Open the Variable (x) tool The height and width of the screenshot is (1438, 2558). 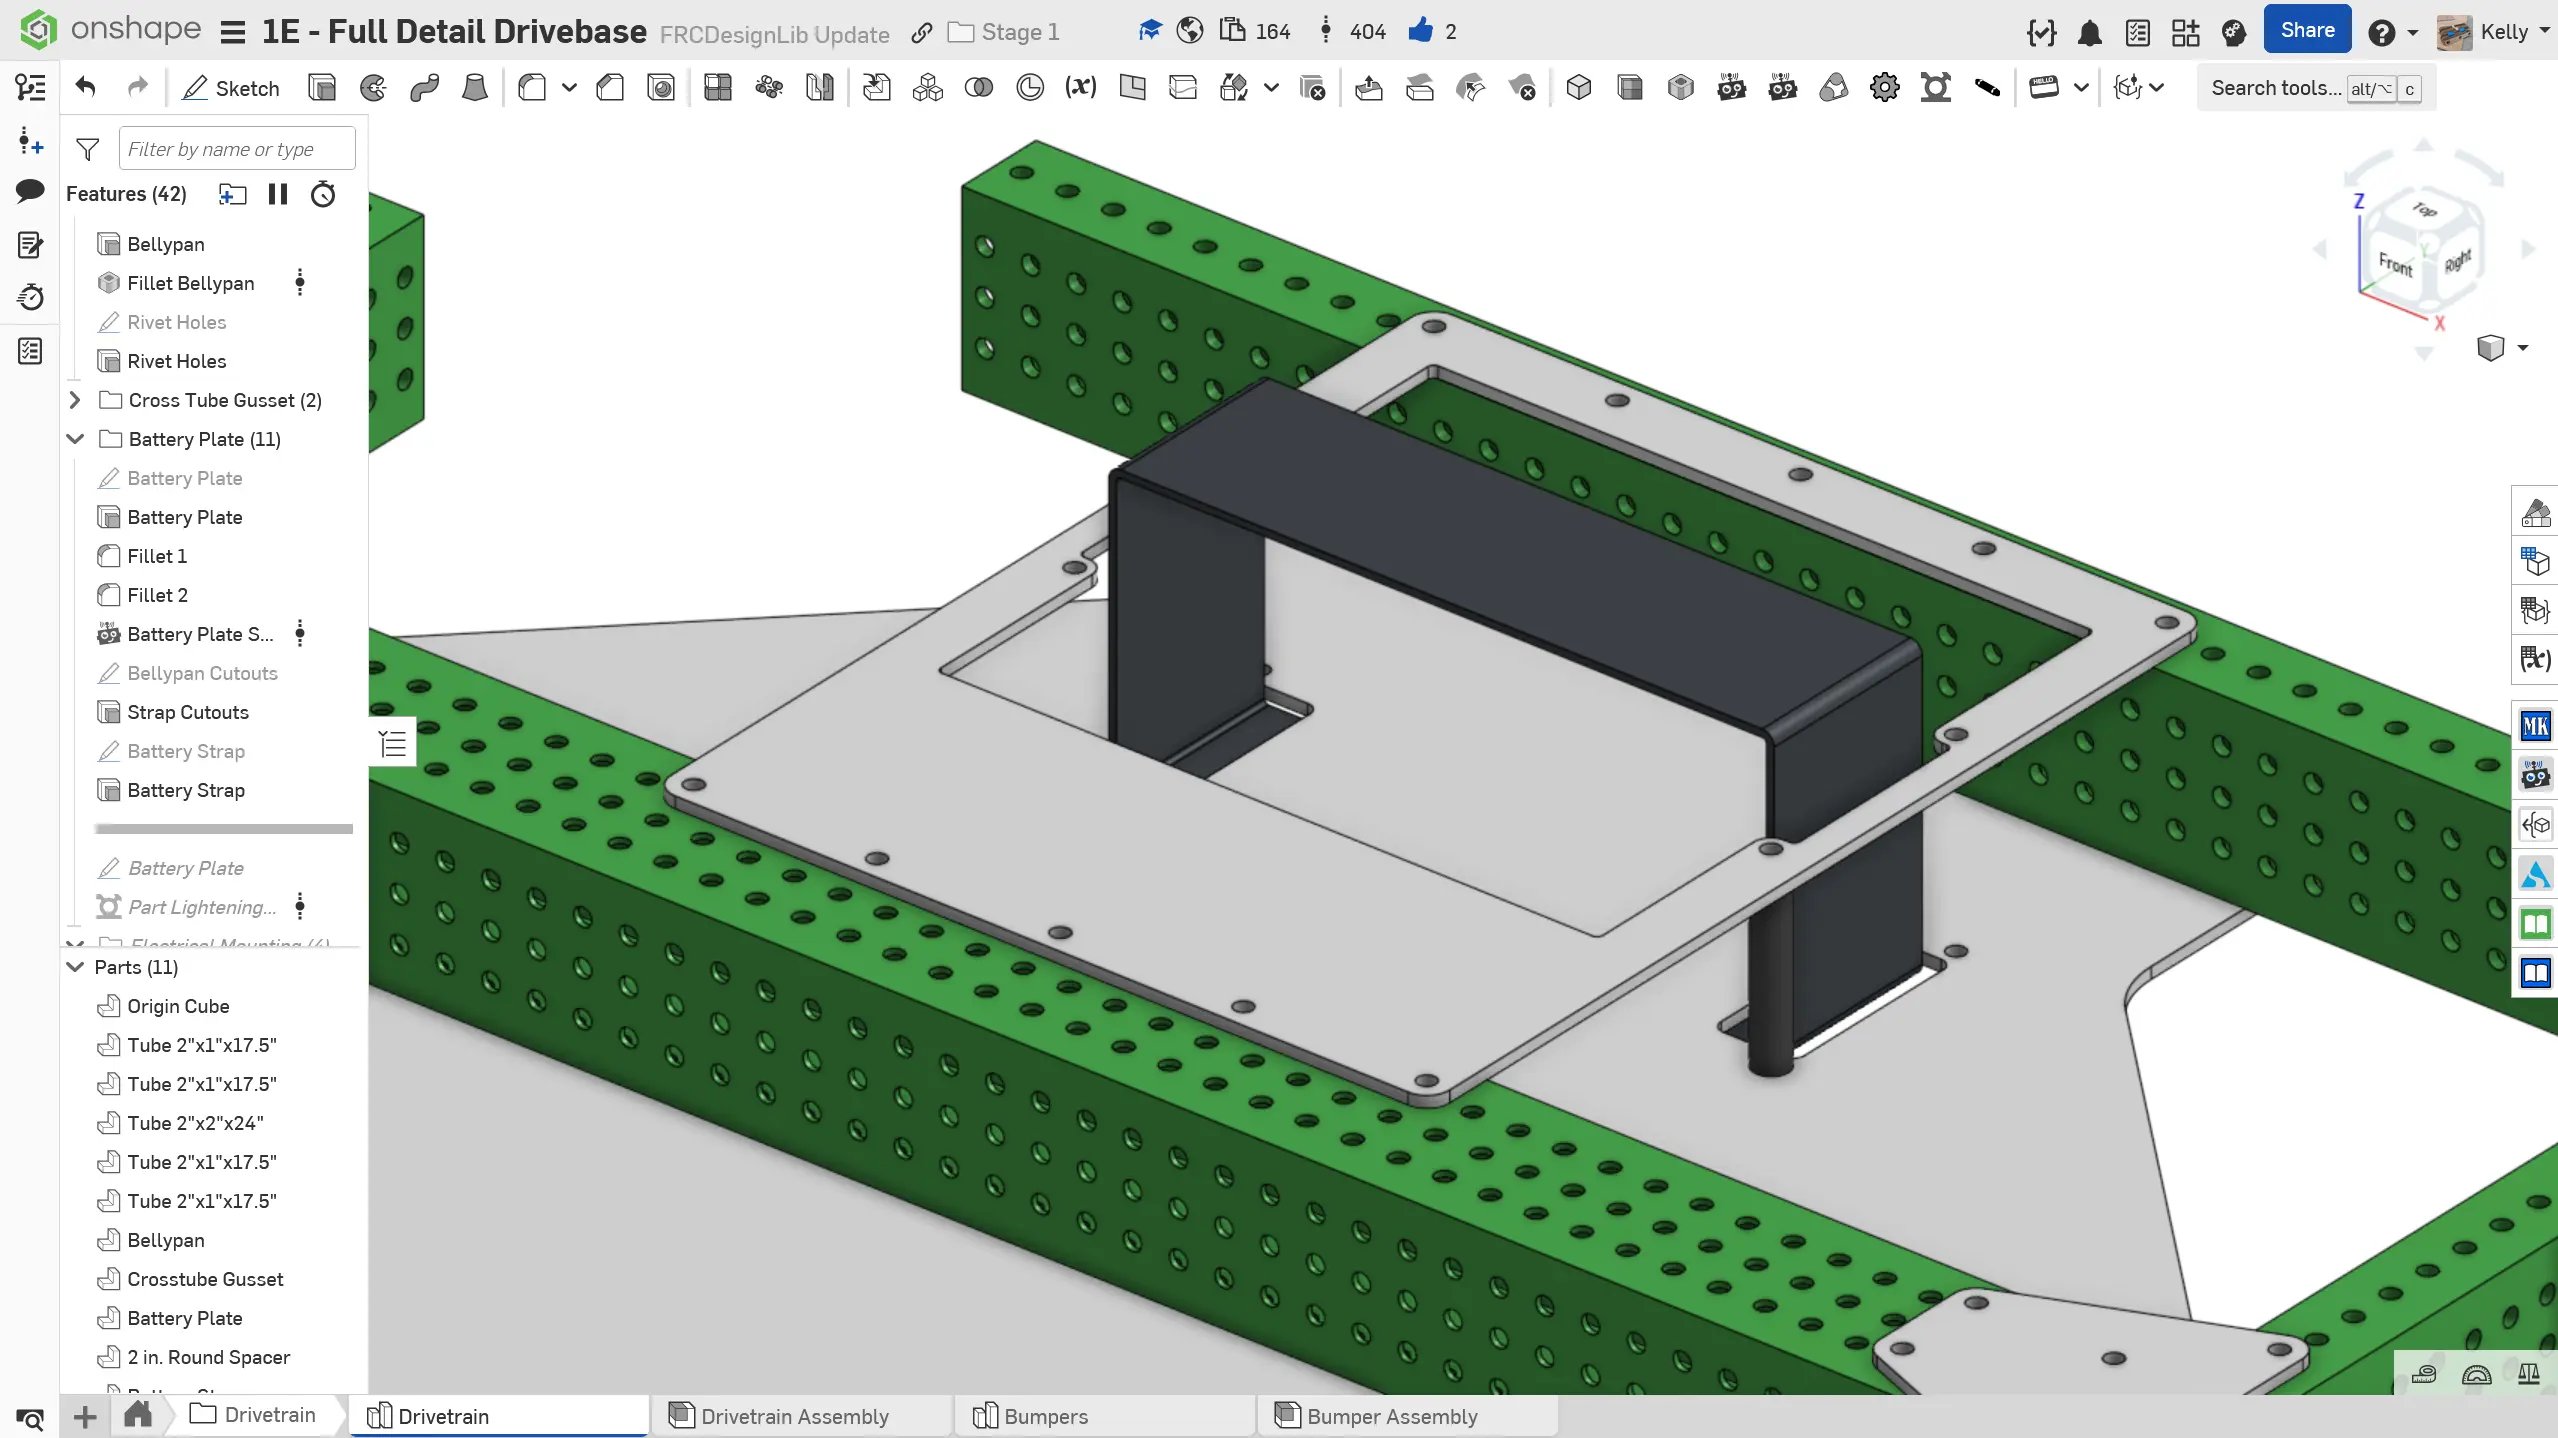[1080, 88]
